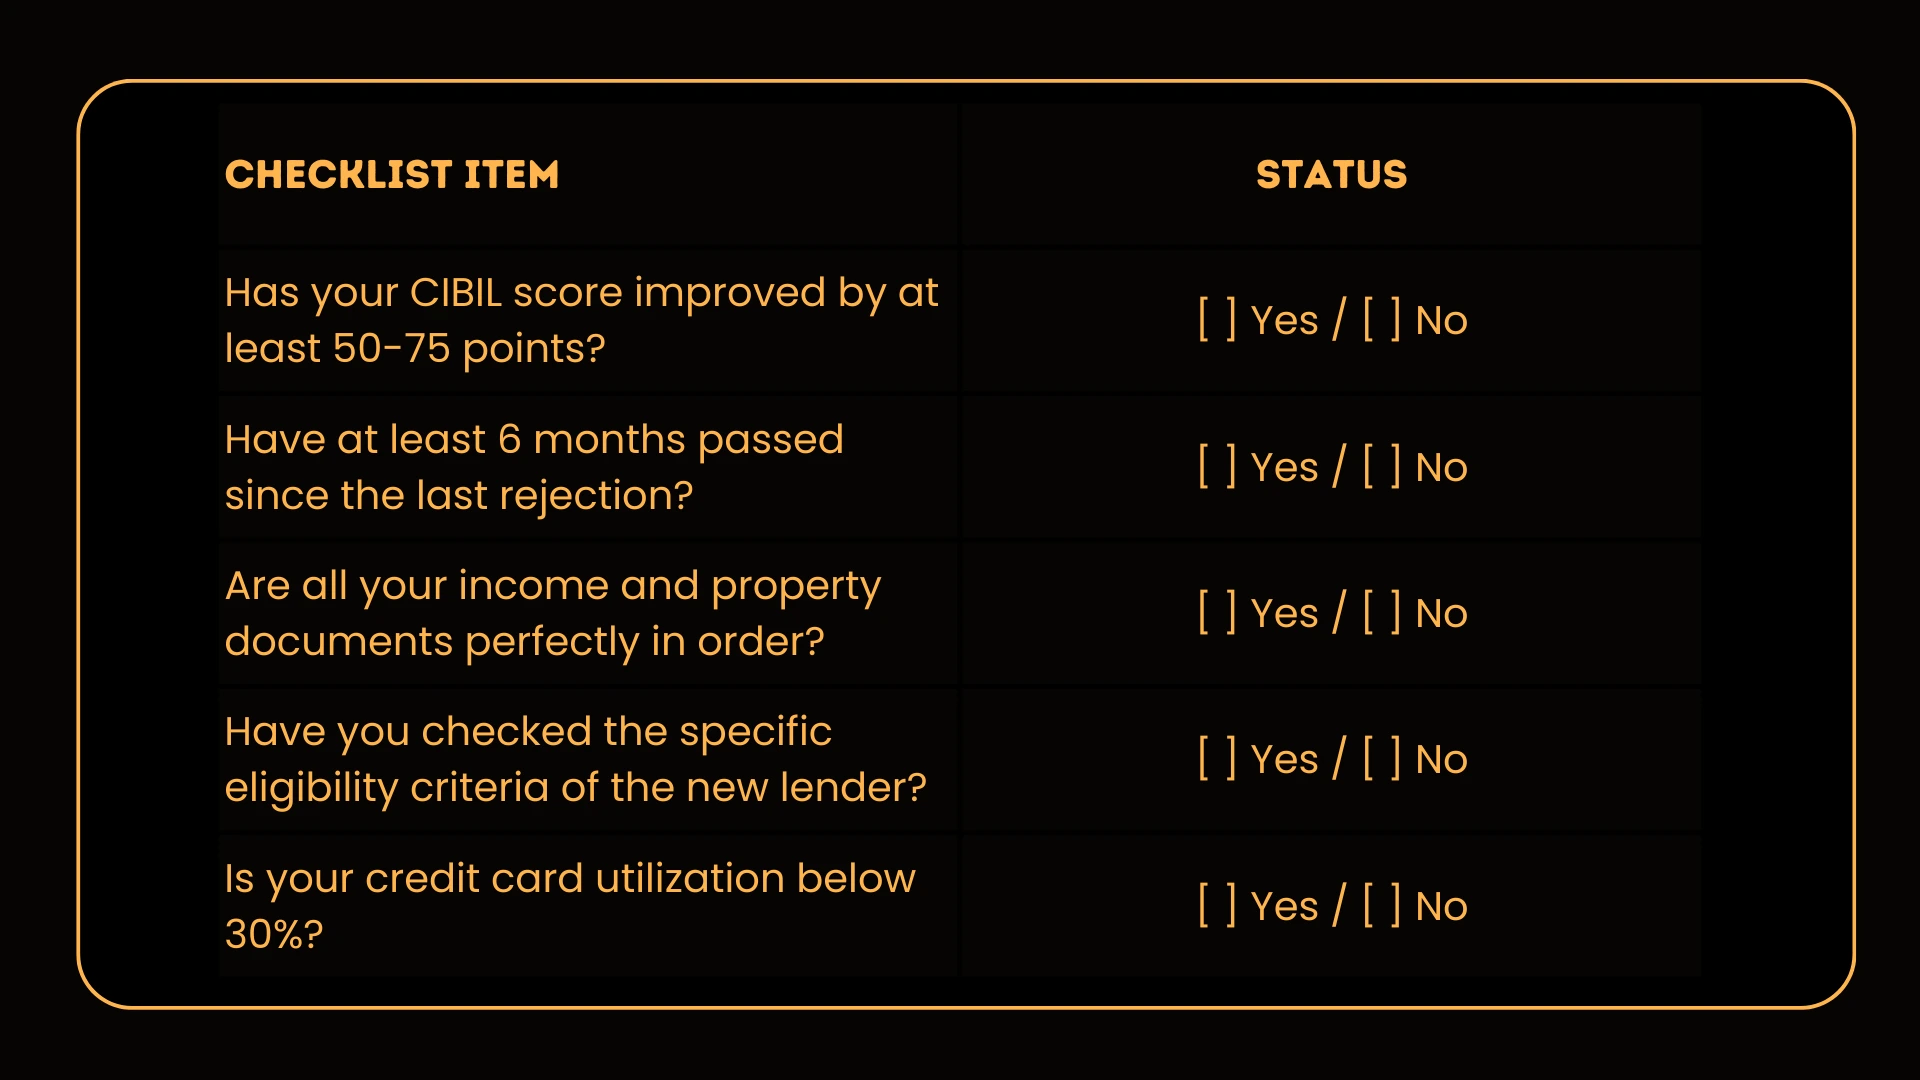Click the STATUS column header
The width and height of the screenshot is (1920, 1080).
click(x=1331, y=175)
